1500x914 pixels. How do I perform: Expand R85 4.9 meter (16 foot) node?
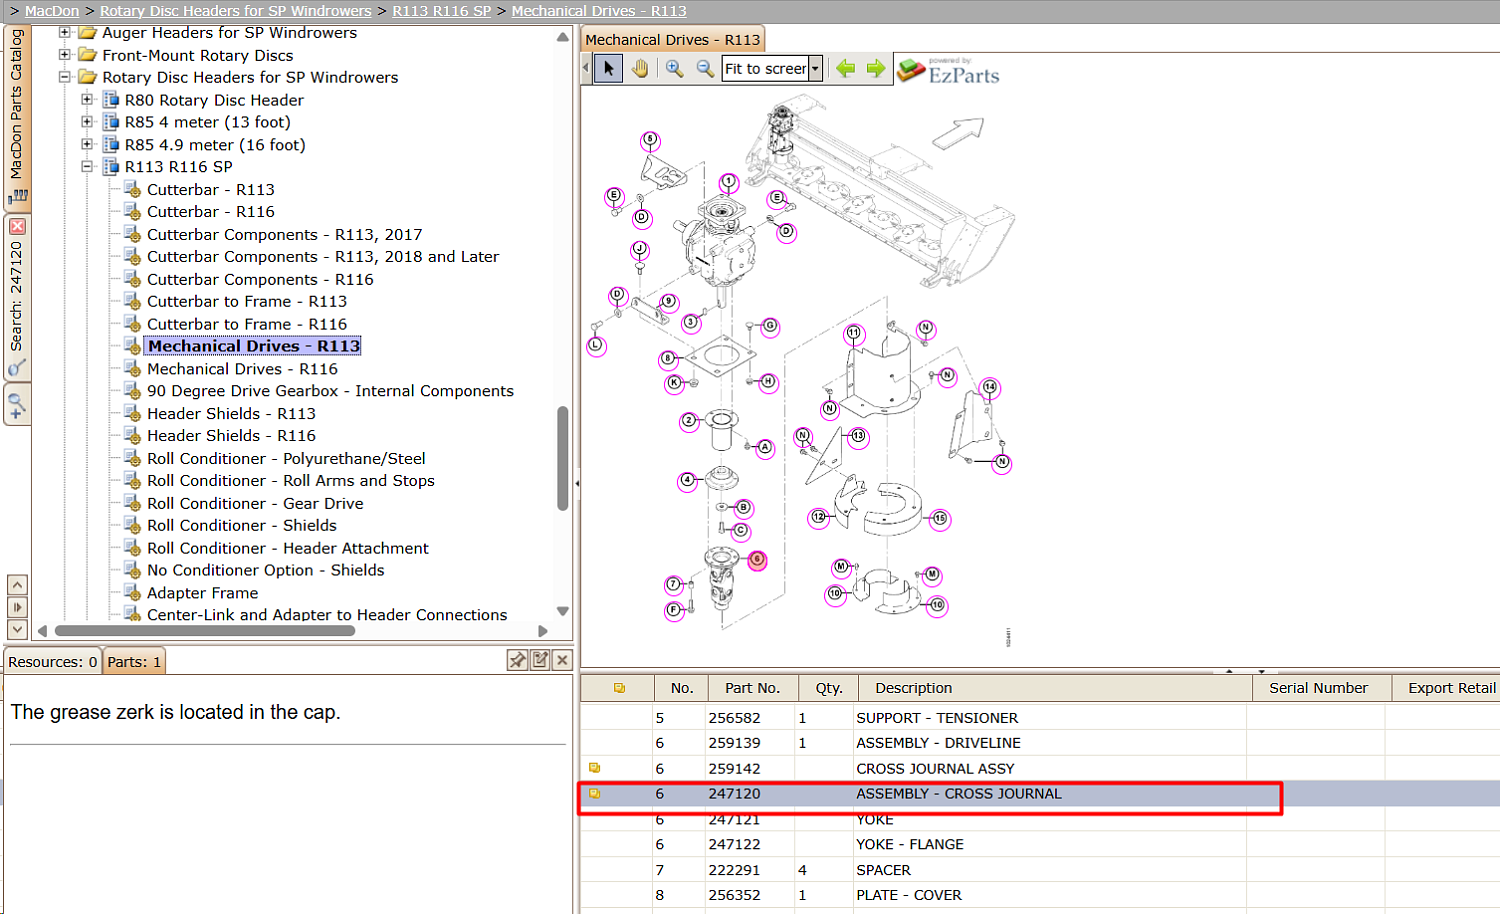87,144
